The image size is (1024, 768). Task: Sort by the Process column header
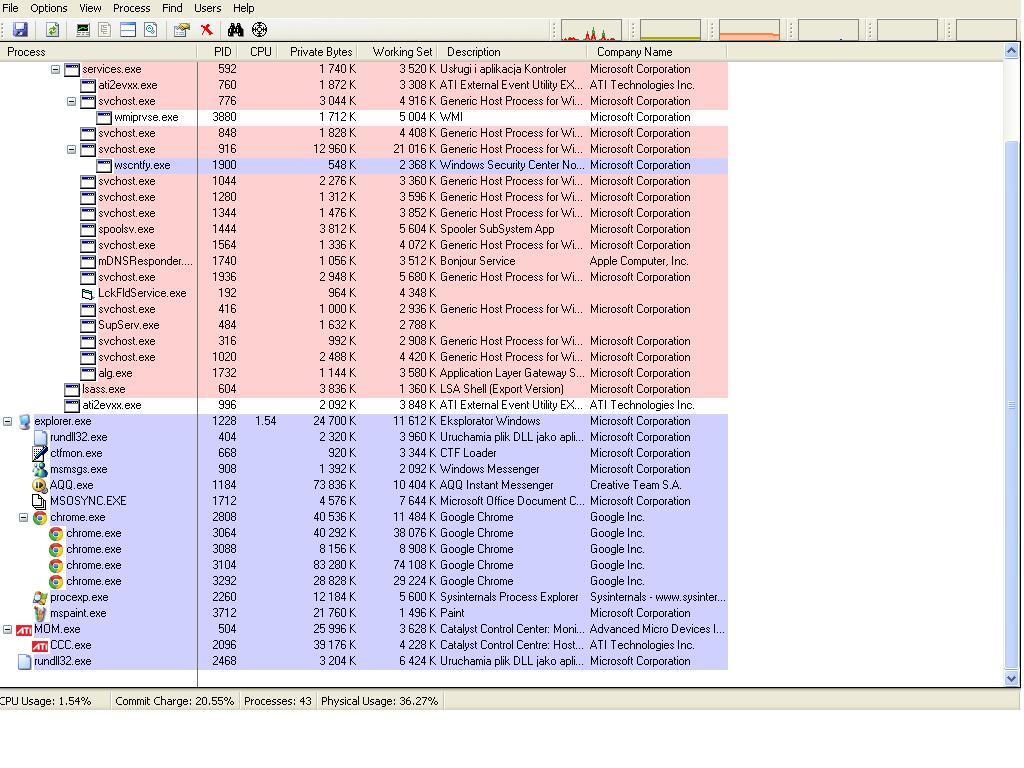point(99,52)
